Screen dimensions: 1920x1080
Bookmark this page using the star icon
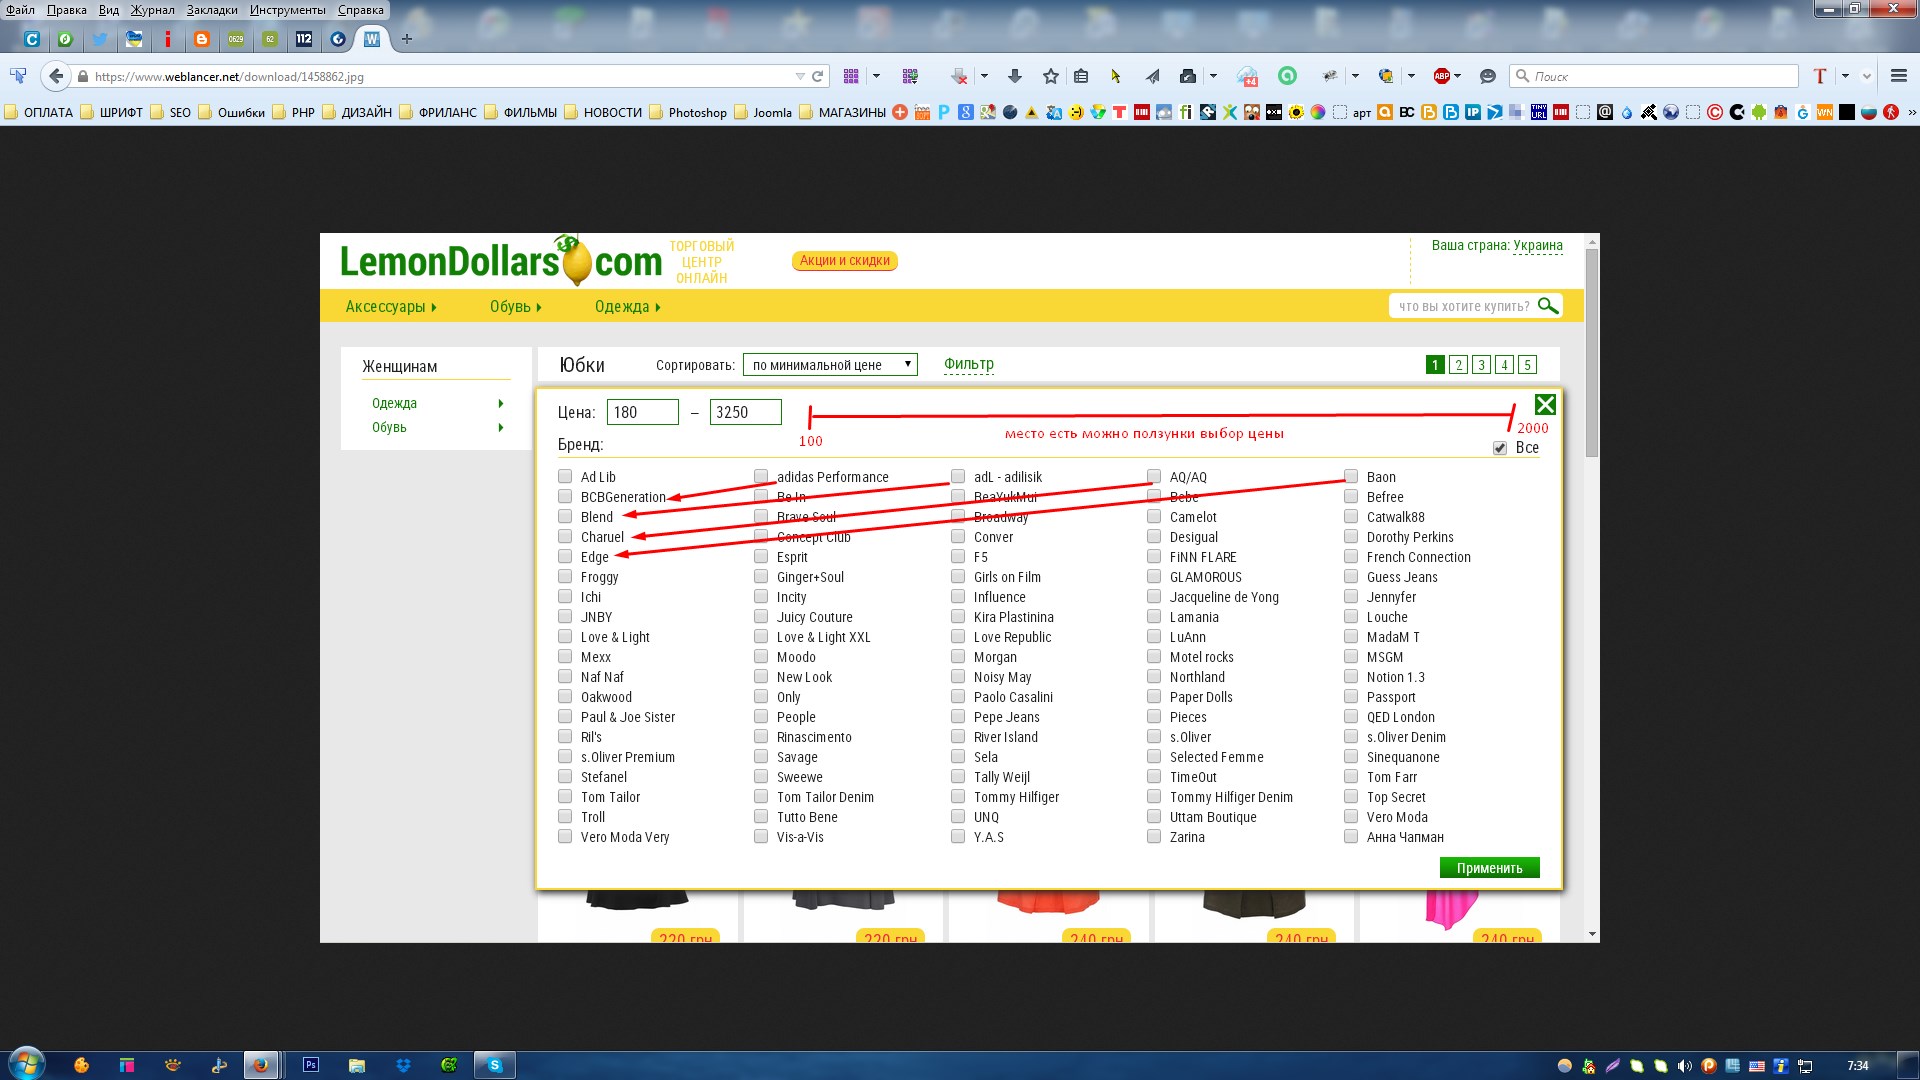1050,76
